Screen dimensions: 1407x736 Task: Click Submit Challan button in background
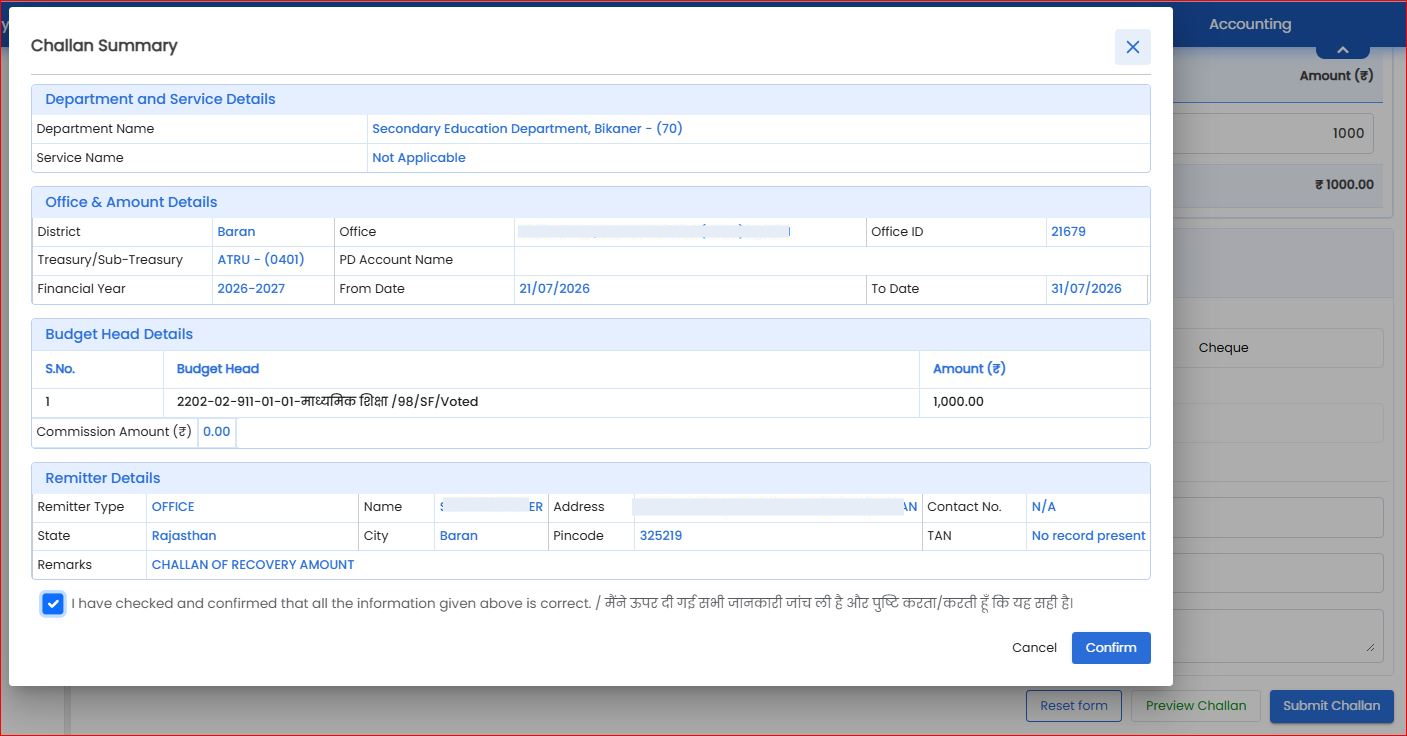point(1331,706)
